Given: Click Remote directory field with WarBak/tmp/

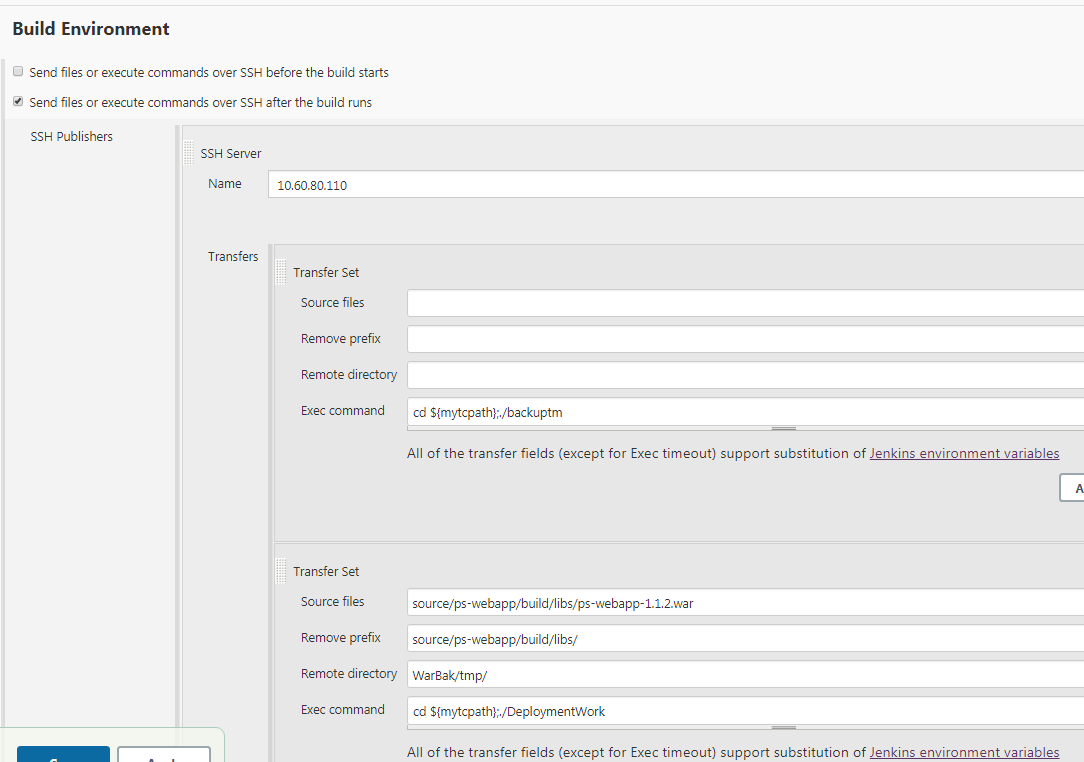Looking at the screenshot, I should 745,675.
